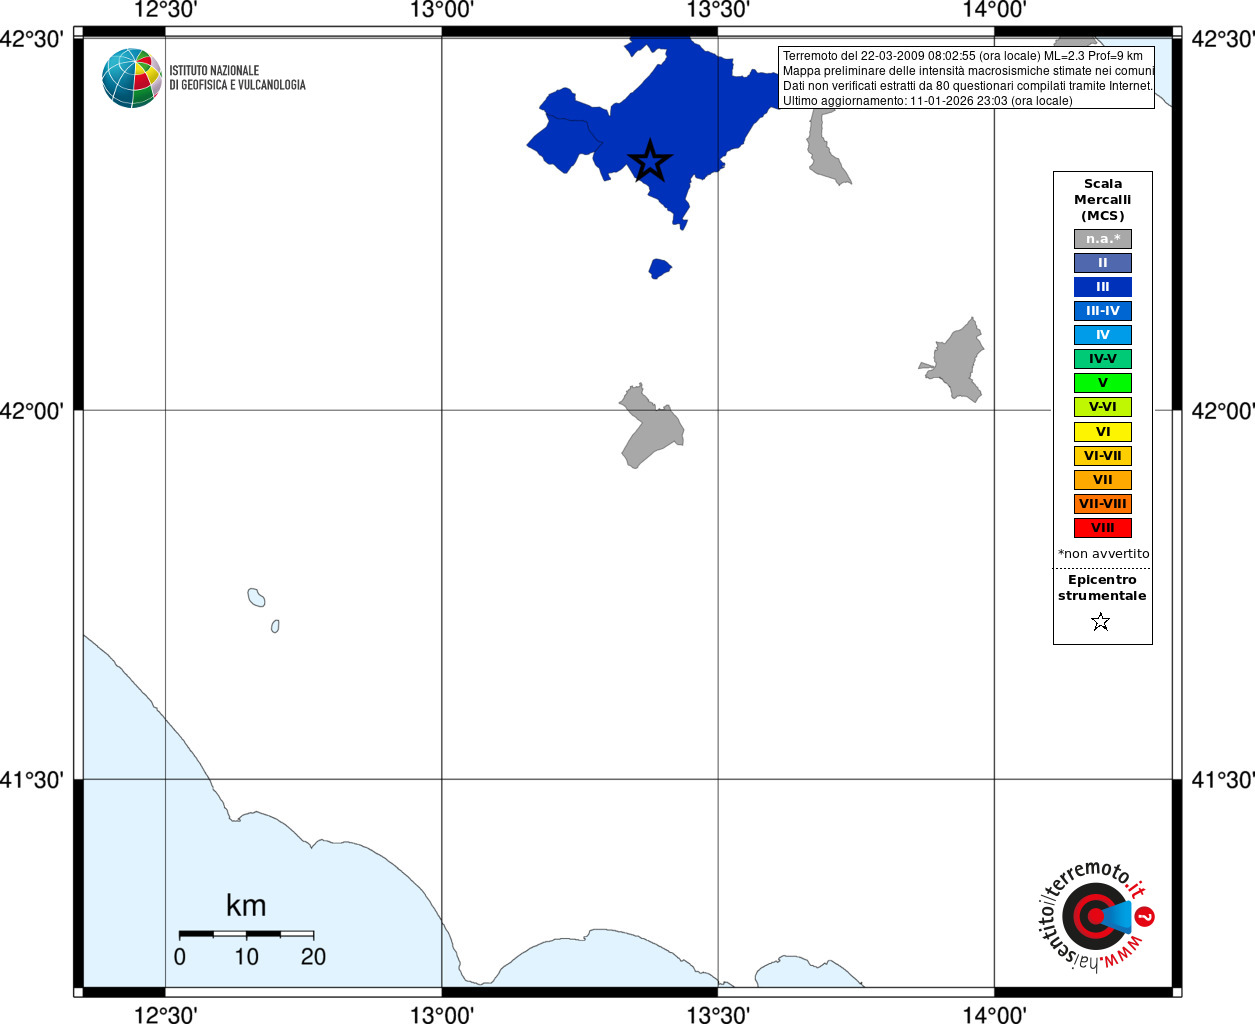The height and width of the screenshot is (1024, 1255).
Task: Click the left 42°30' latitude label
Action: (31, 39)
